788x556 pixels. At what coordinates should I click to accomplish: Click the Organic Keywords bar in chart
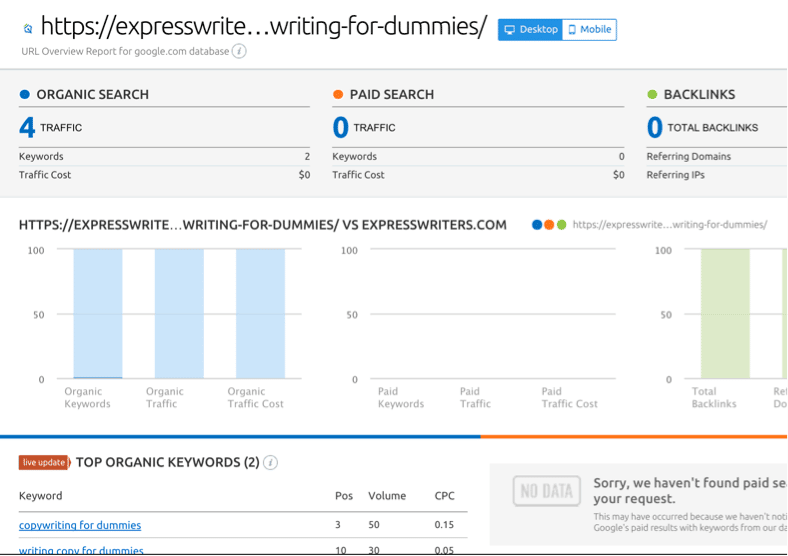tap(98, 314)
